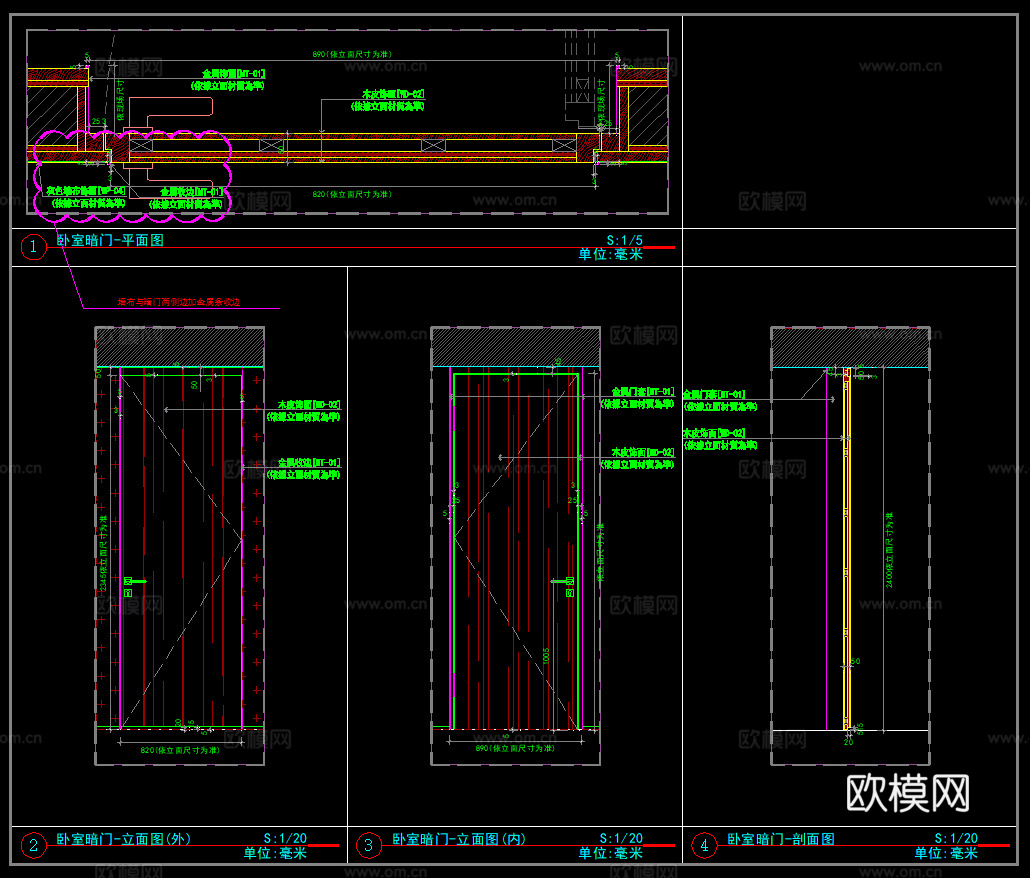
Task: Select the circled drawing number 1
Action: pyautogui.click(x=34, y=247)
